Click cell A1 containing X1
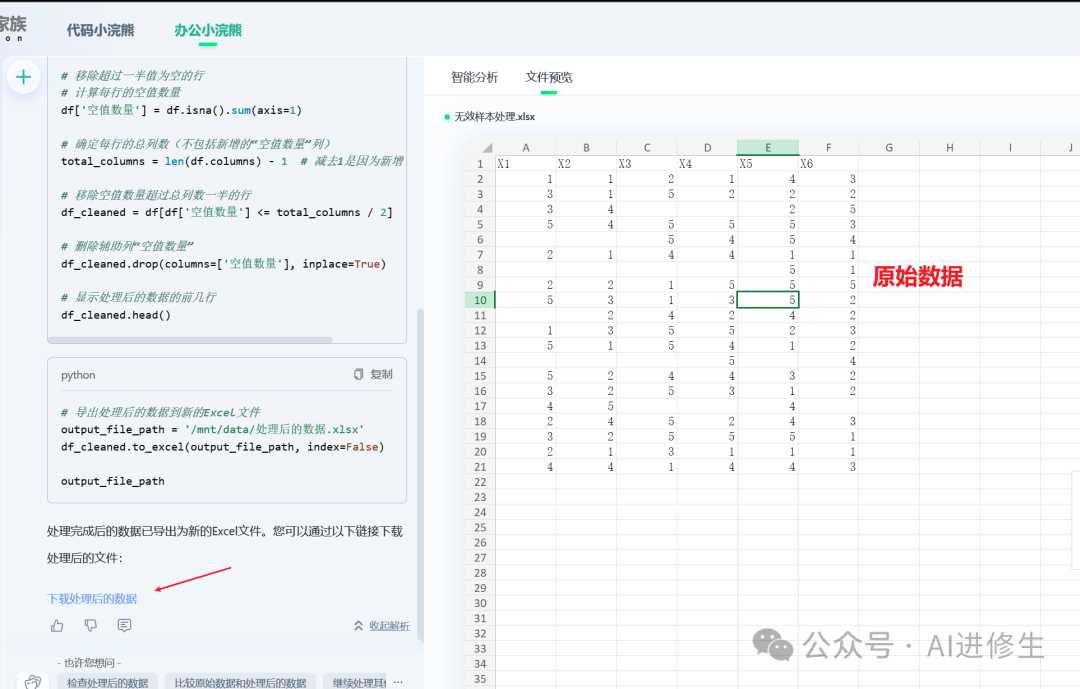 tap(525, 164)
